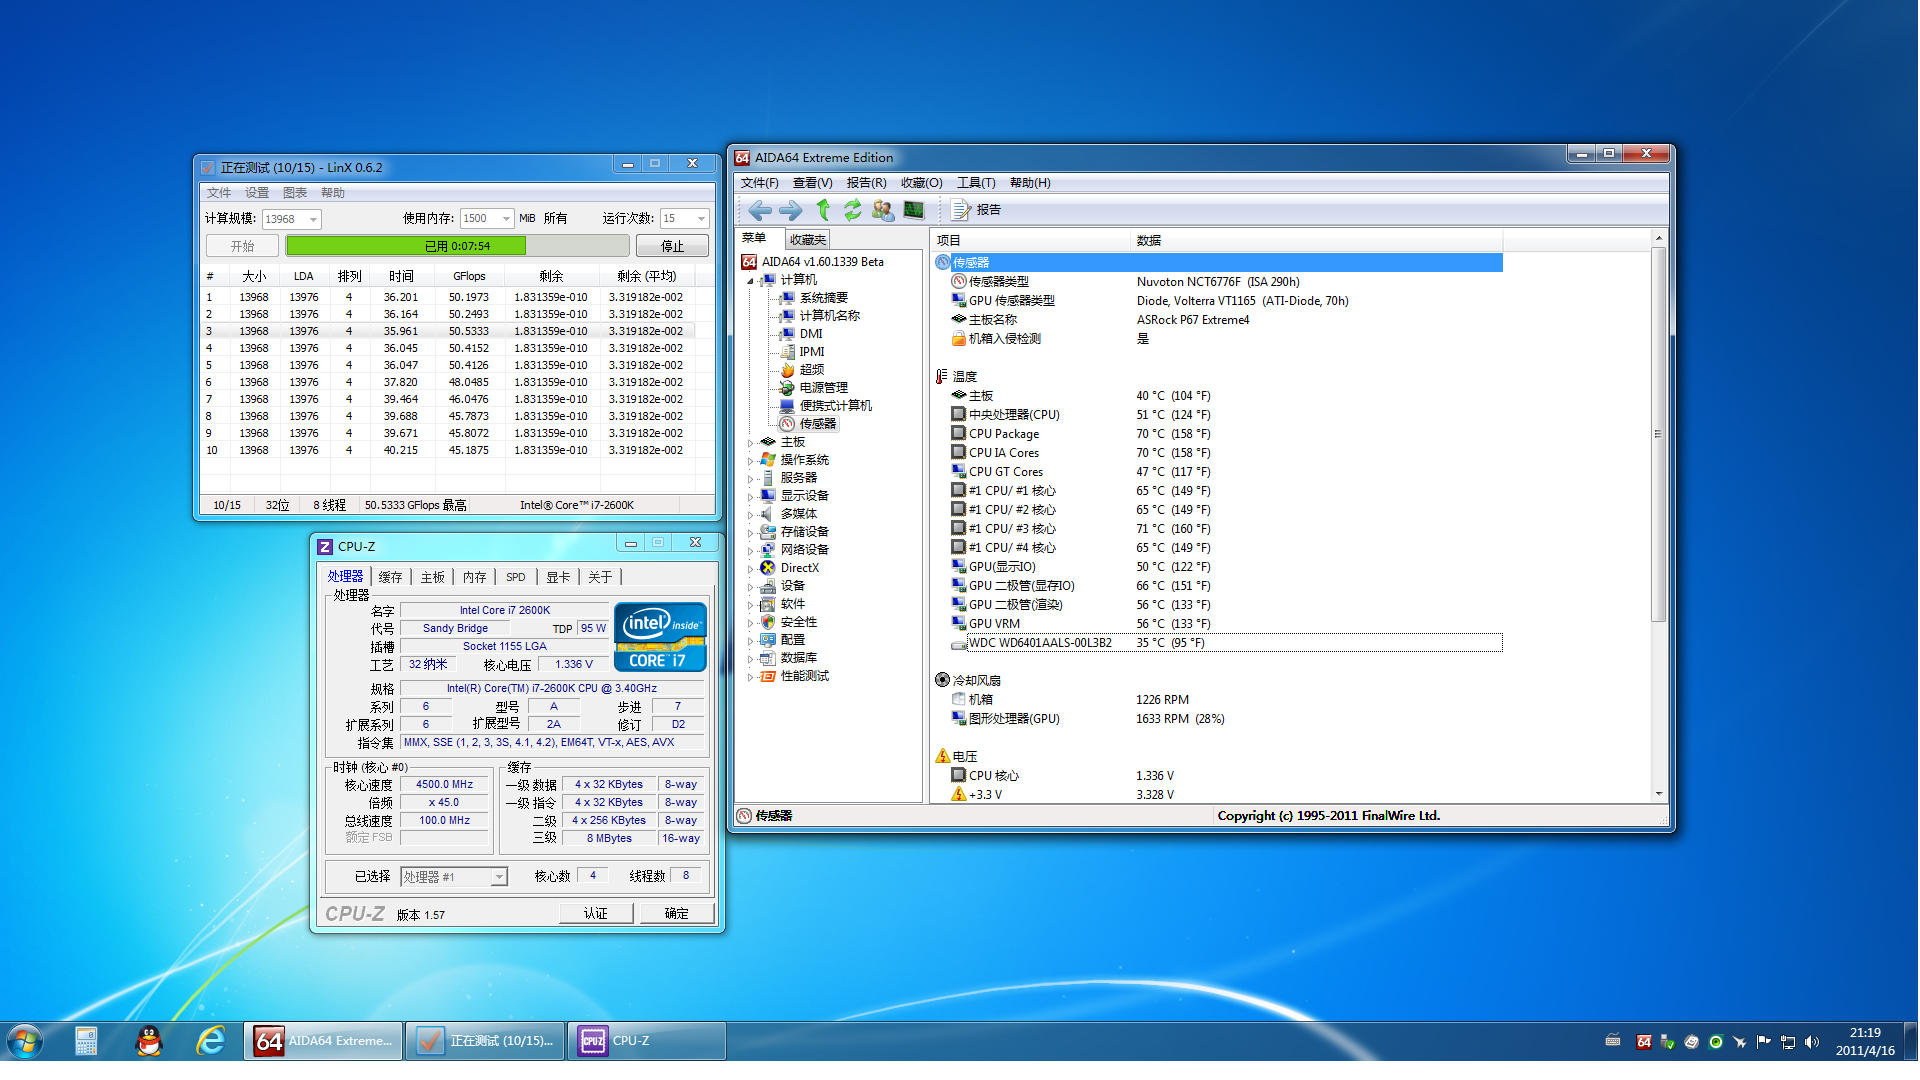This screenshot has width=1920, height=1080.
Task: Click the AIDA64 forward arrow icon
Action: (790, 210)
